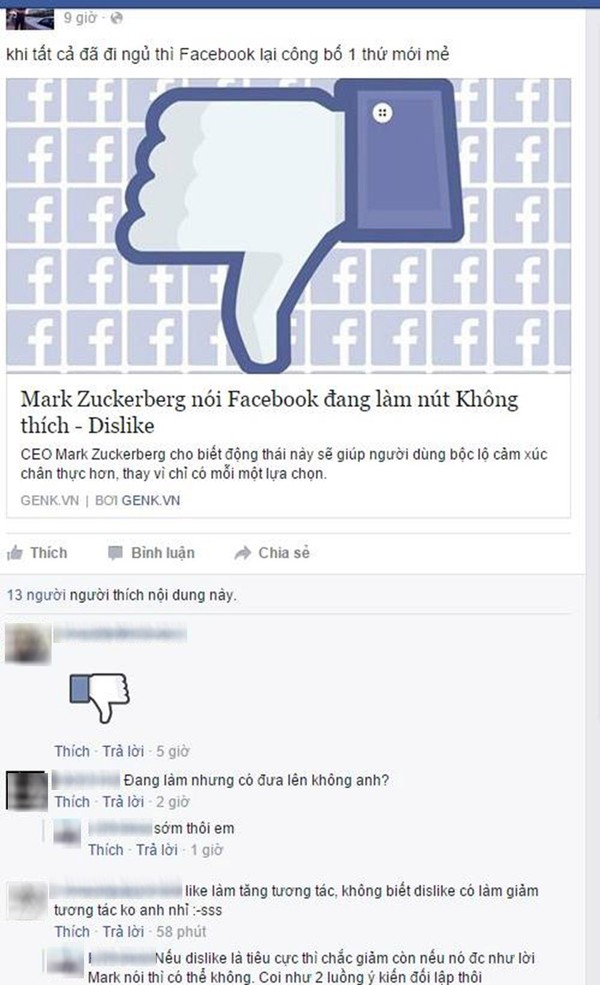The width and height of the screenshot is (600, 985).
Task: Click the blurred name on 'Đang làm nhưng' comment
Action: 86,780
